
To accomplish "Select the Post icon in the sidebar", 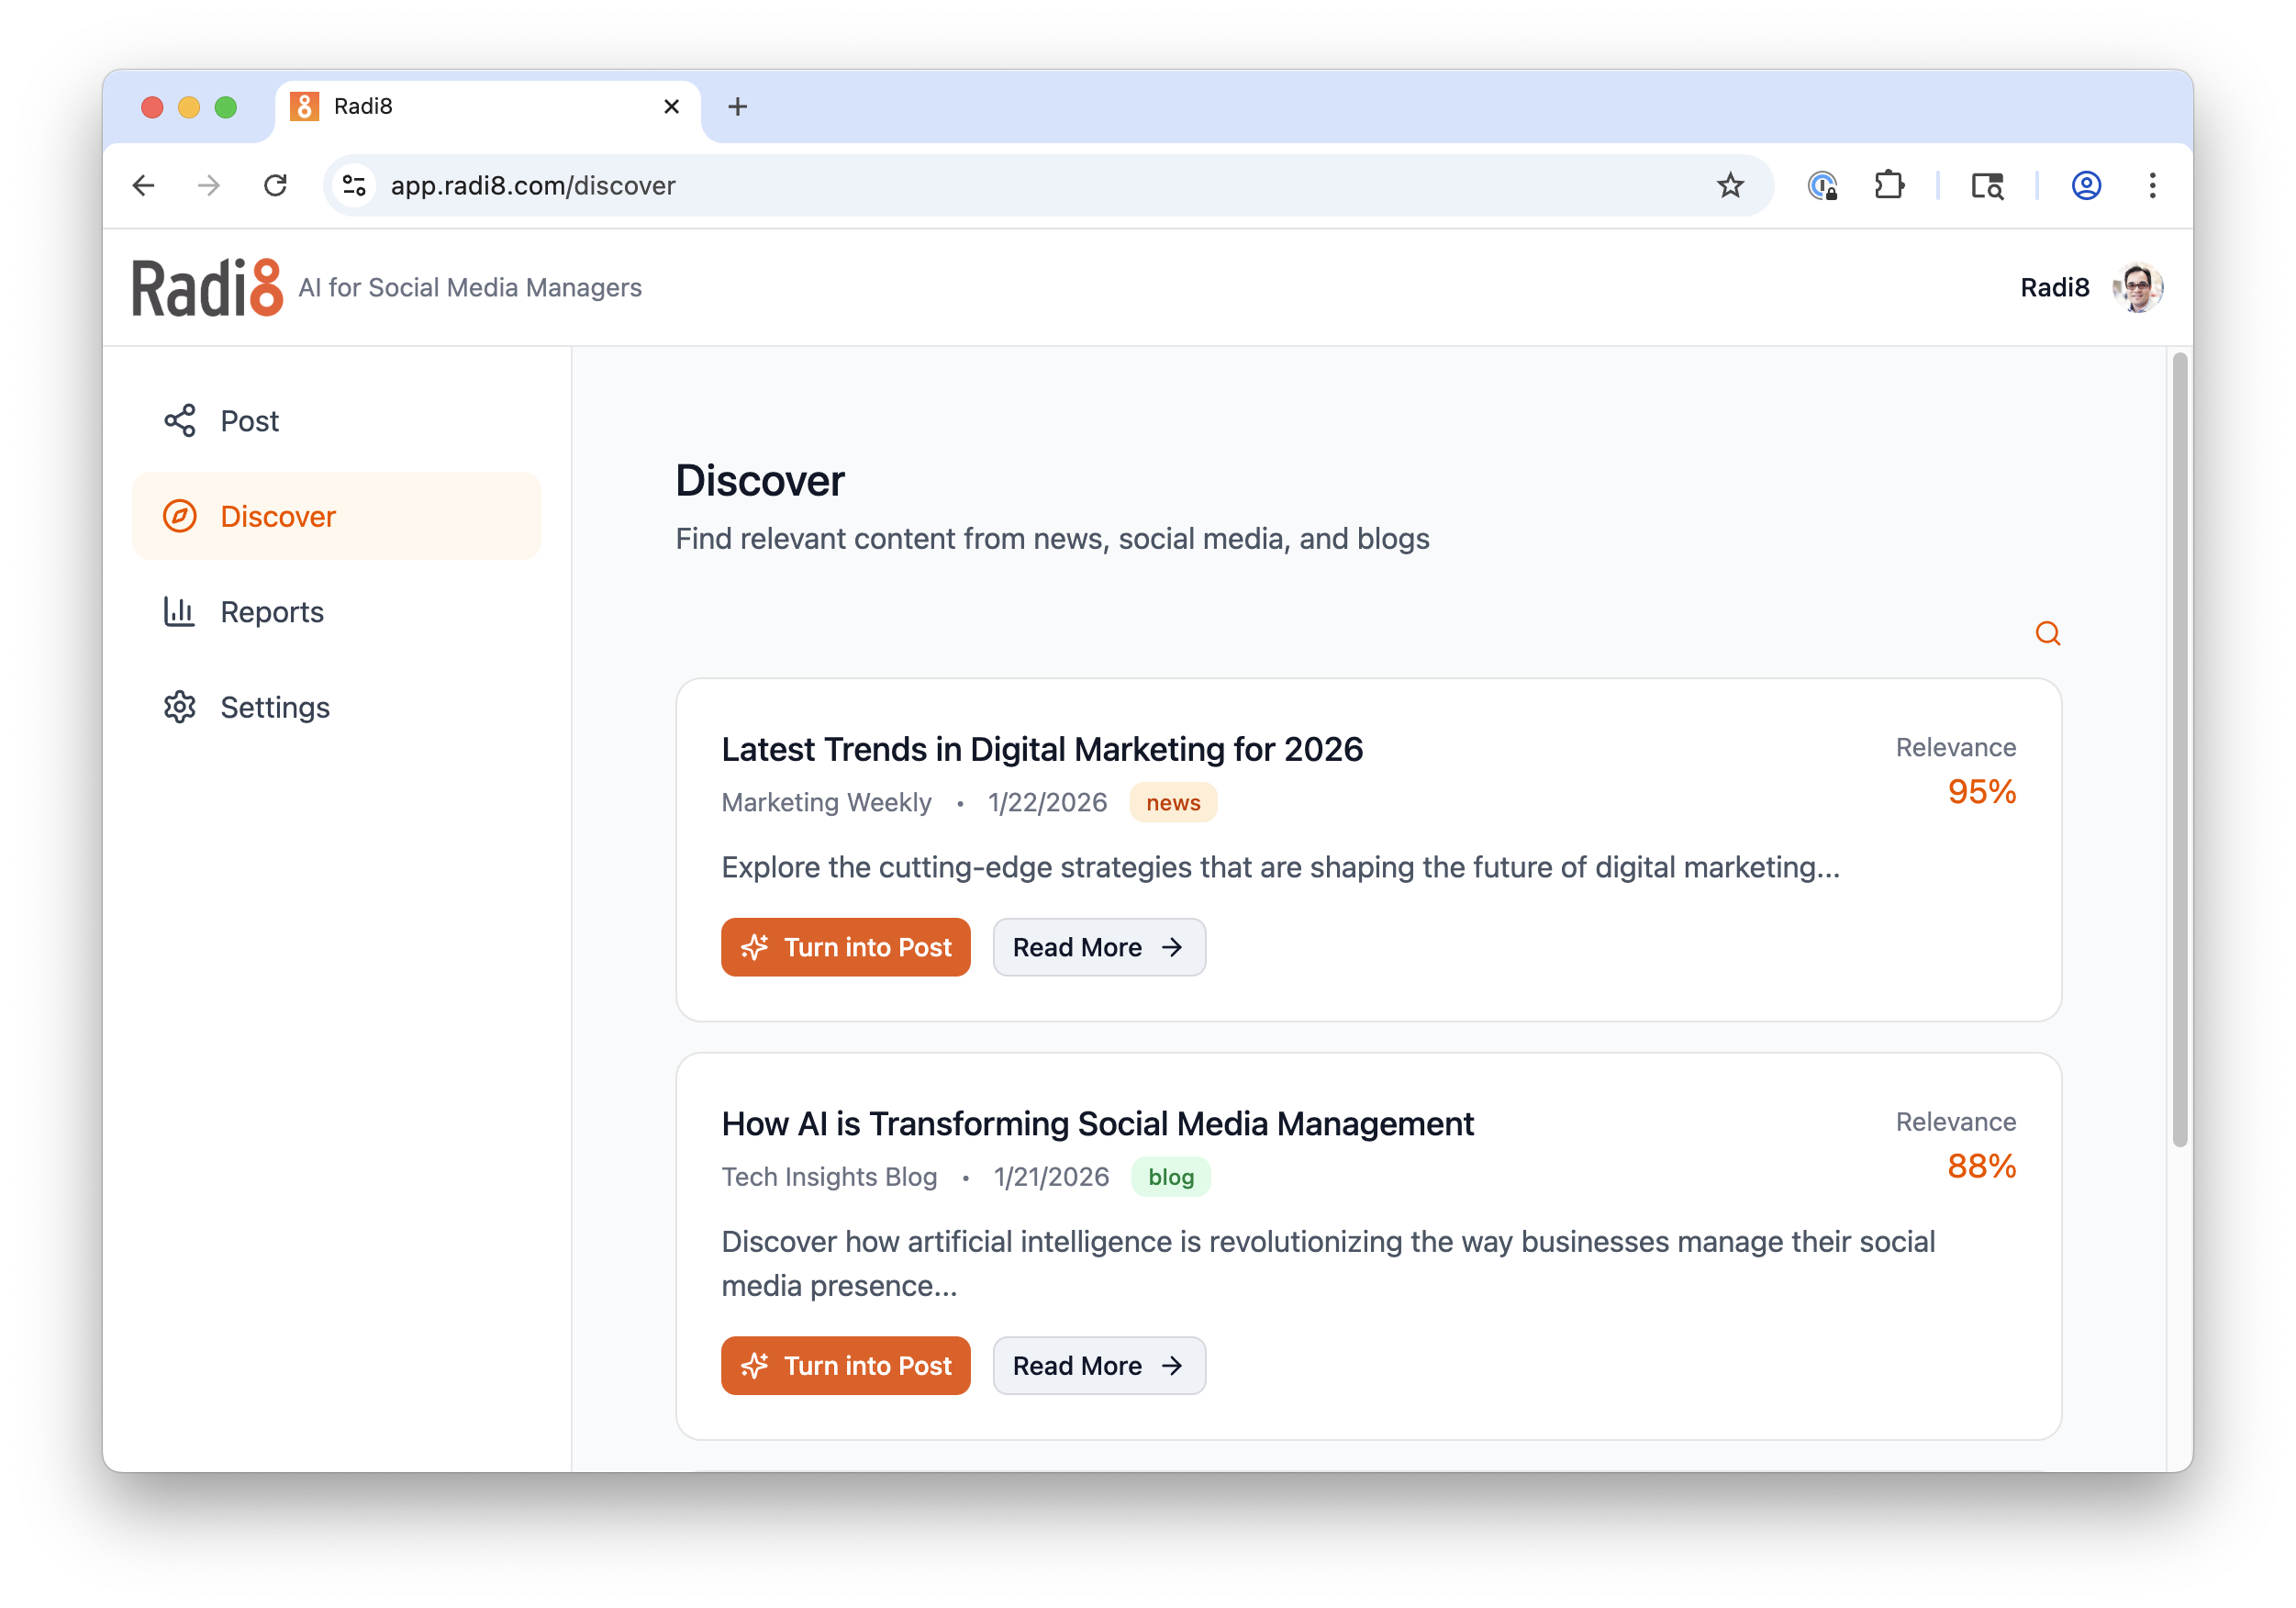I will [x=181, y=421].
